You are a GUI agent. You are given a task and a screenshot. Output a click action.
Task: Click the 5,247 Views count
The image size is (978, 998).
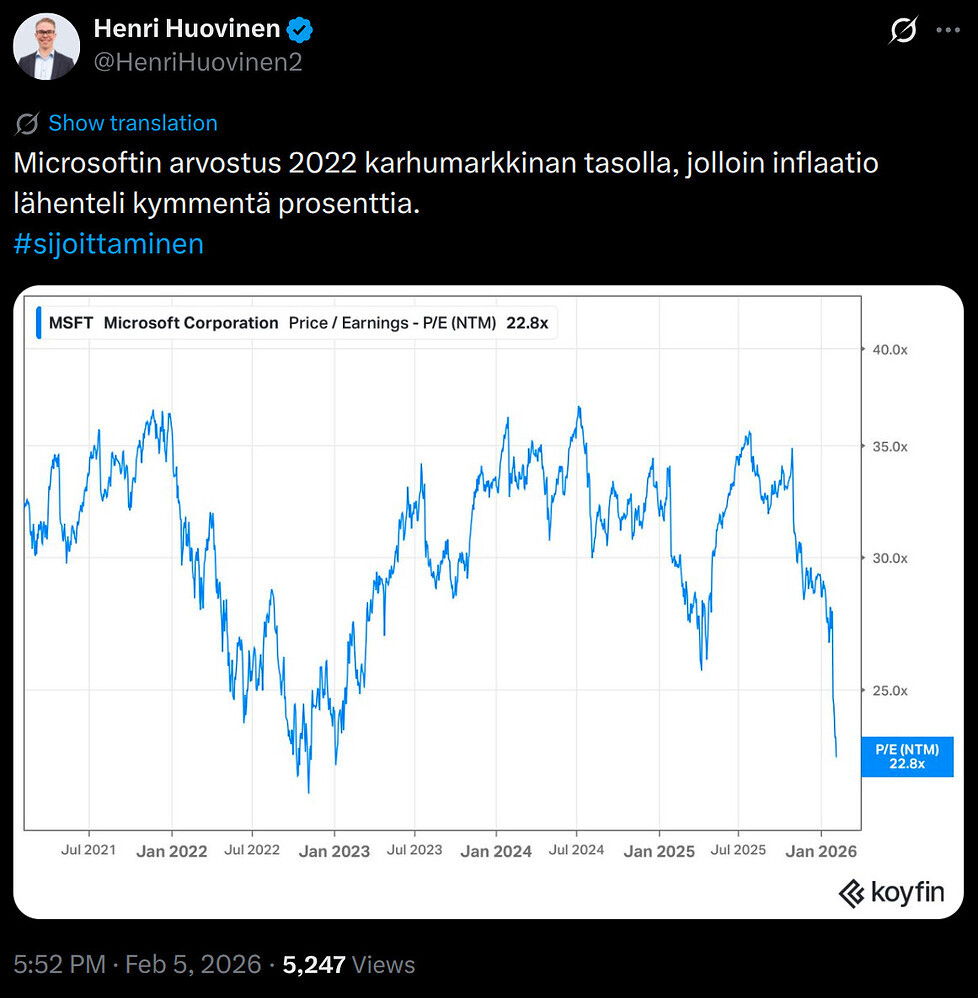(x=348, y=964)
